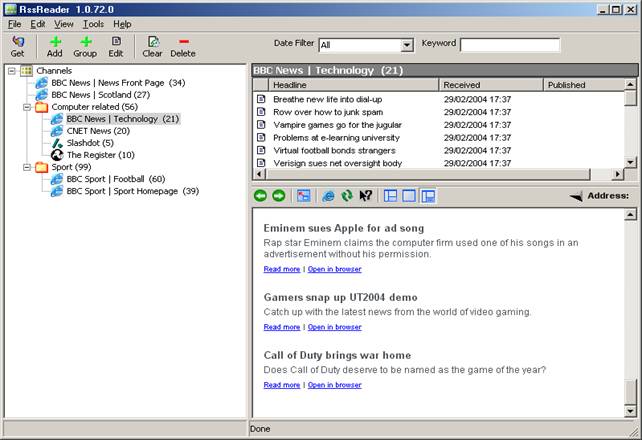Click the Edit channel icon

(116, 42)
